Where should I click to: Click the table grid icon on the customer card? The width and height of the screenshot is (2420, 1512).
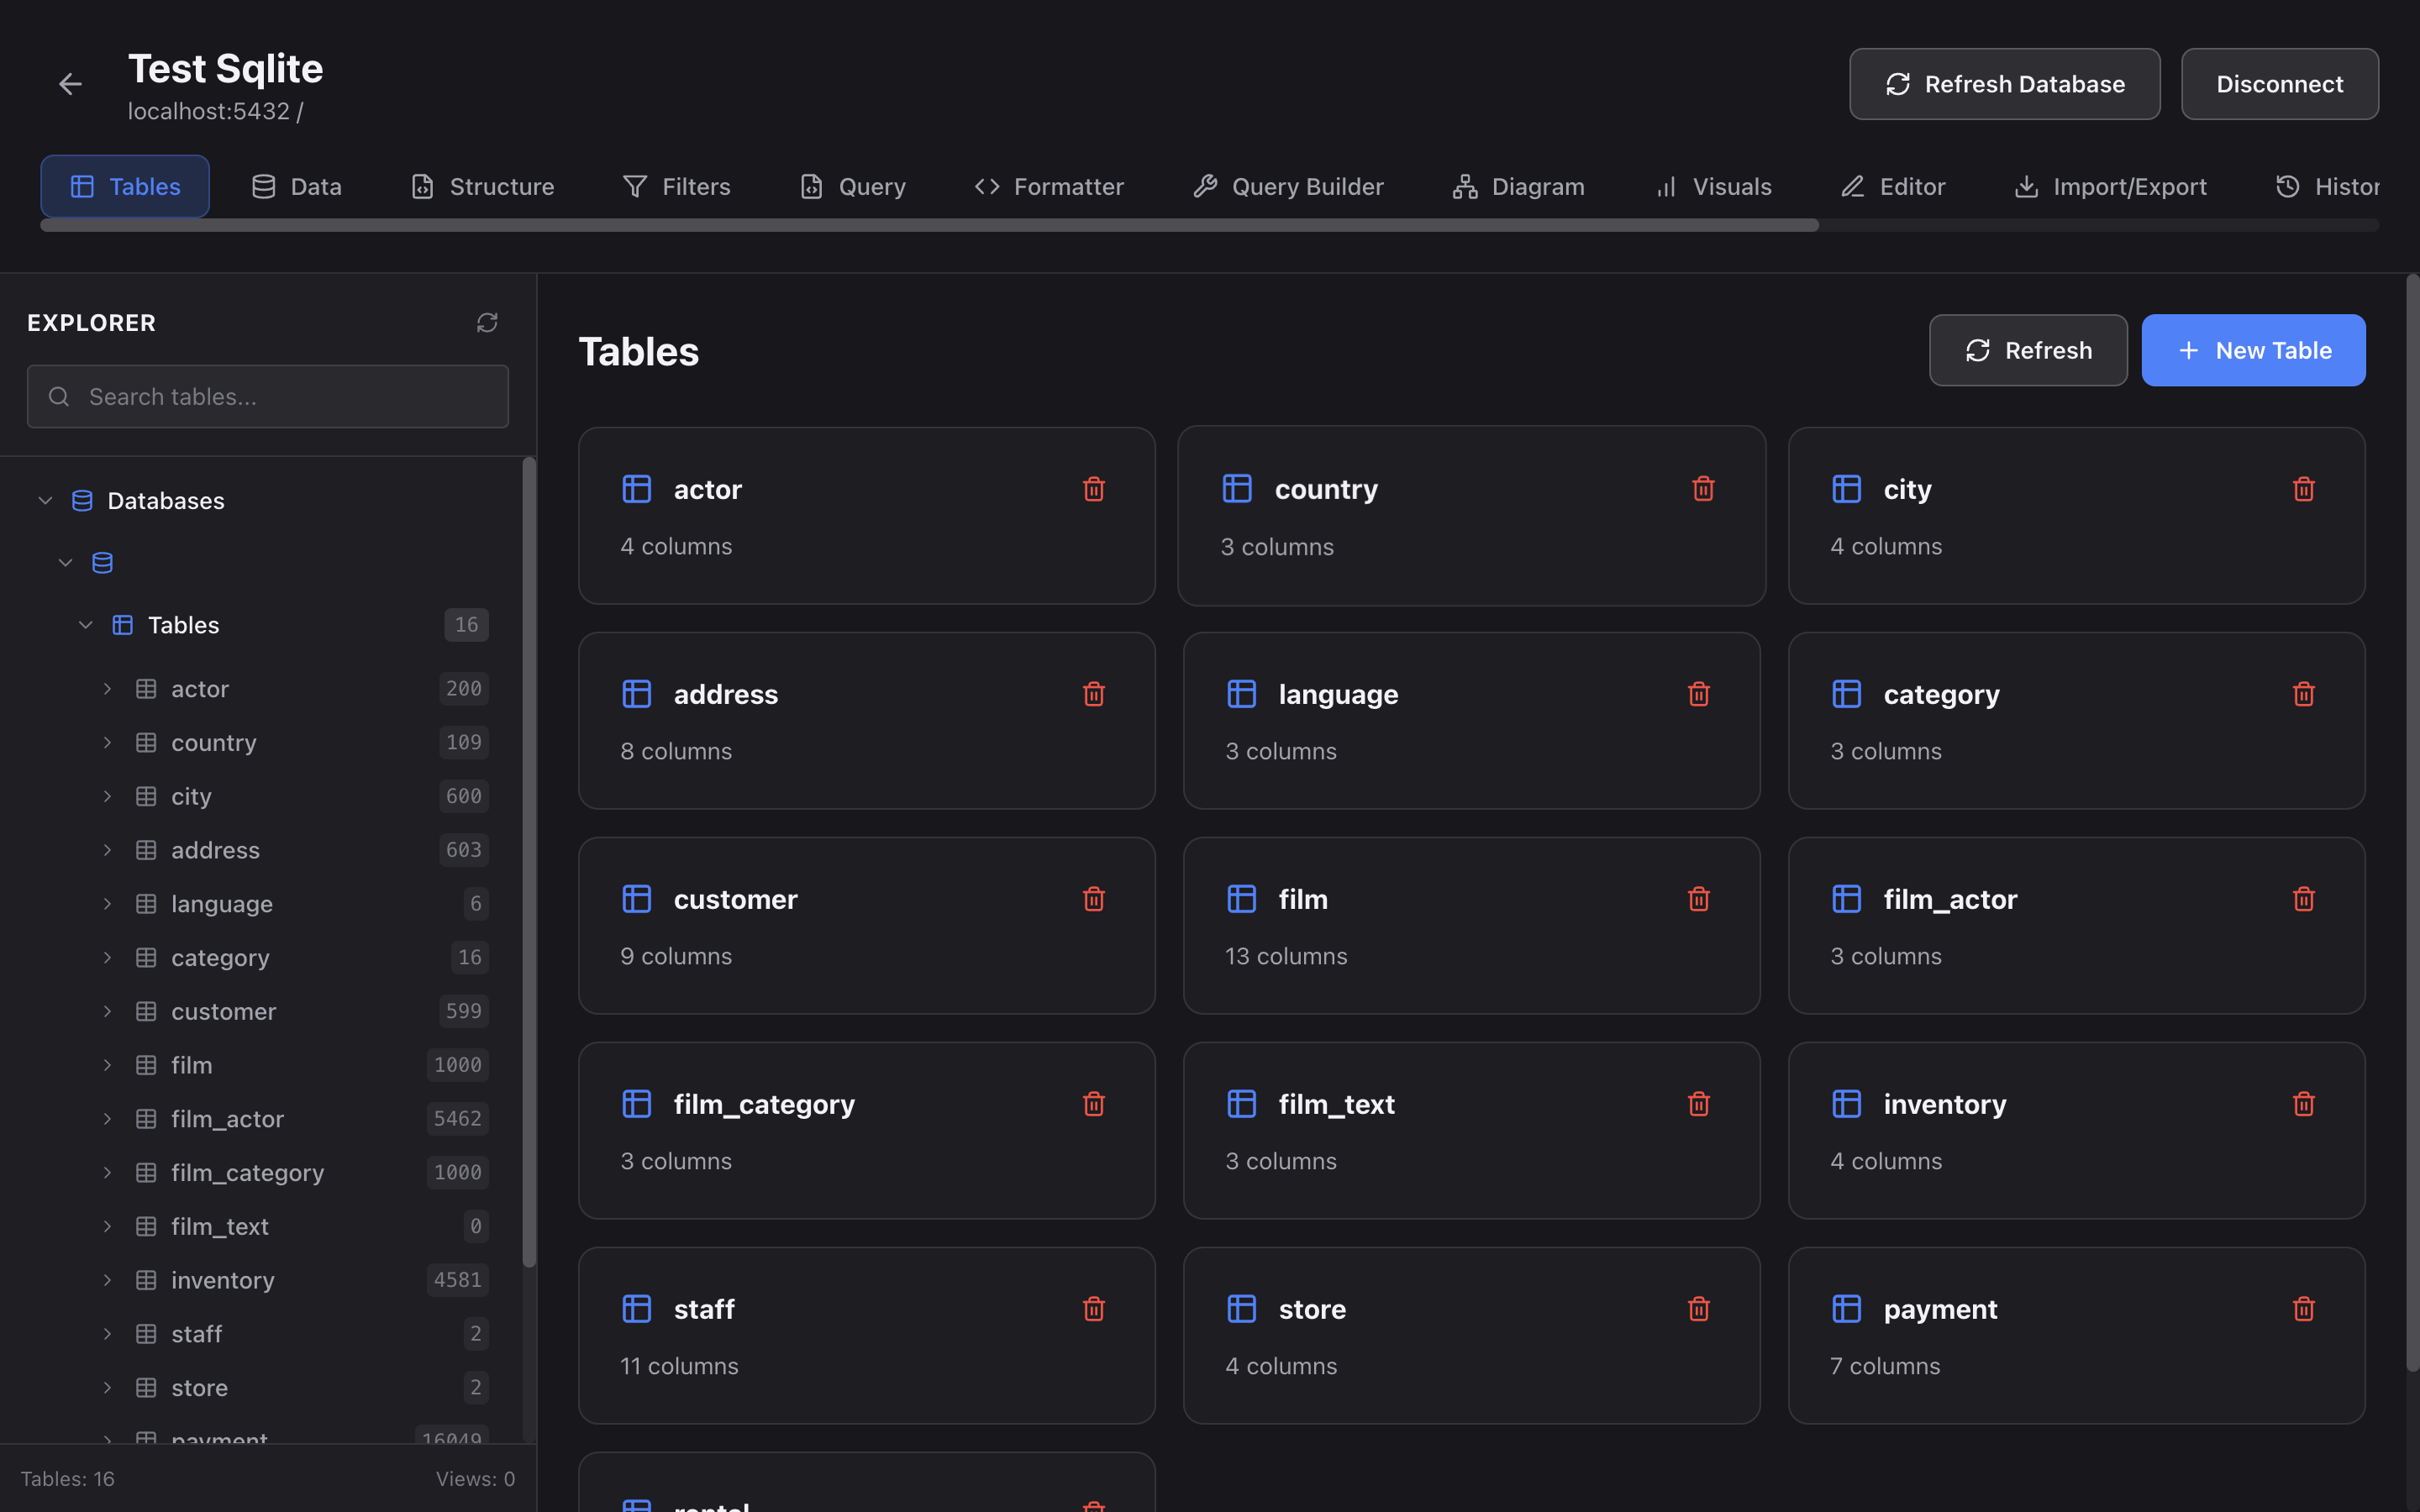637,898
